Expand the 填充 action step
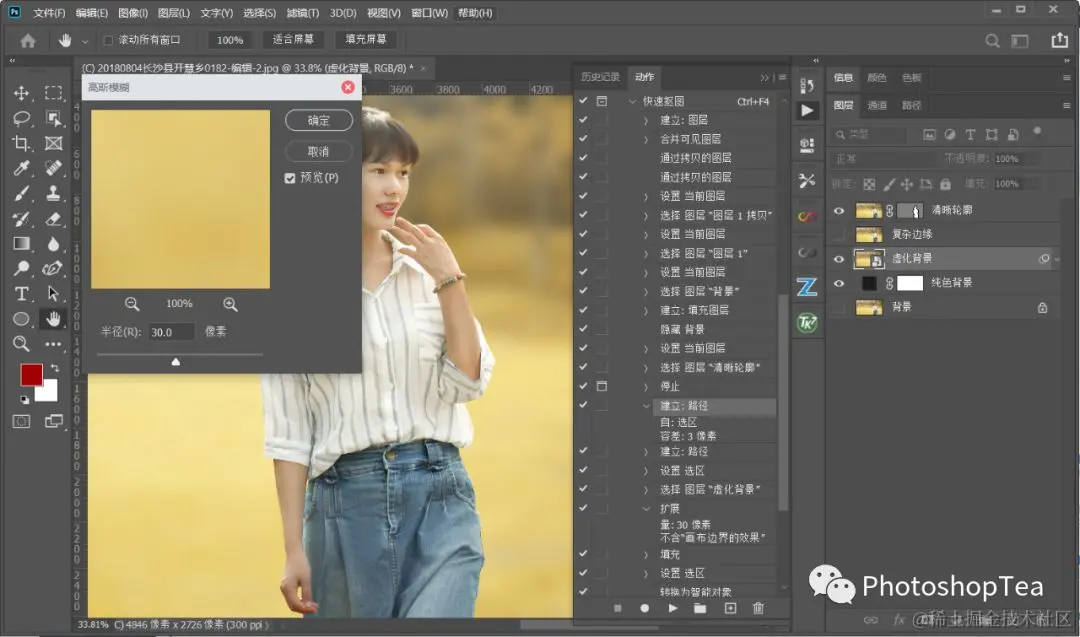The image size is (1080, 637). [x=645, y=554]
